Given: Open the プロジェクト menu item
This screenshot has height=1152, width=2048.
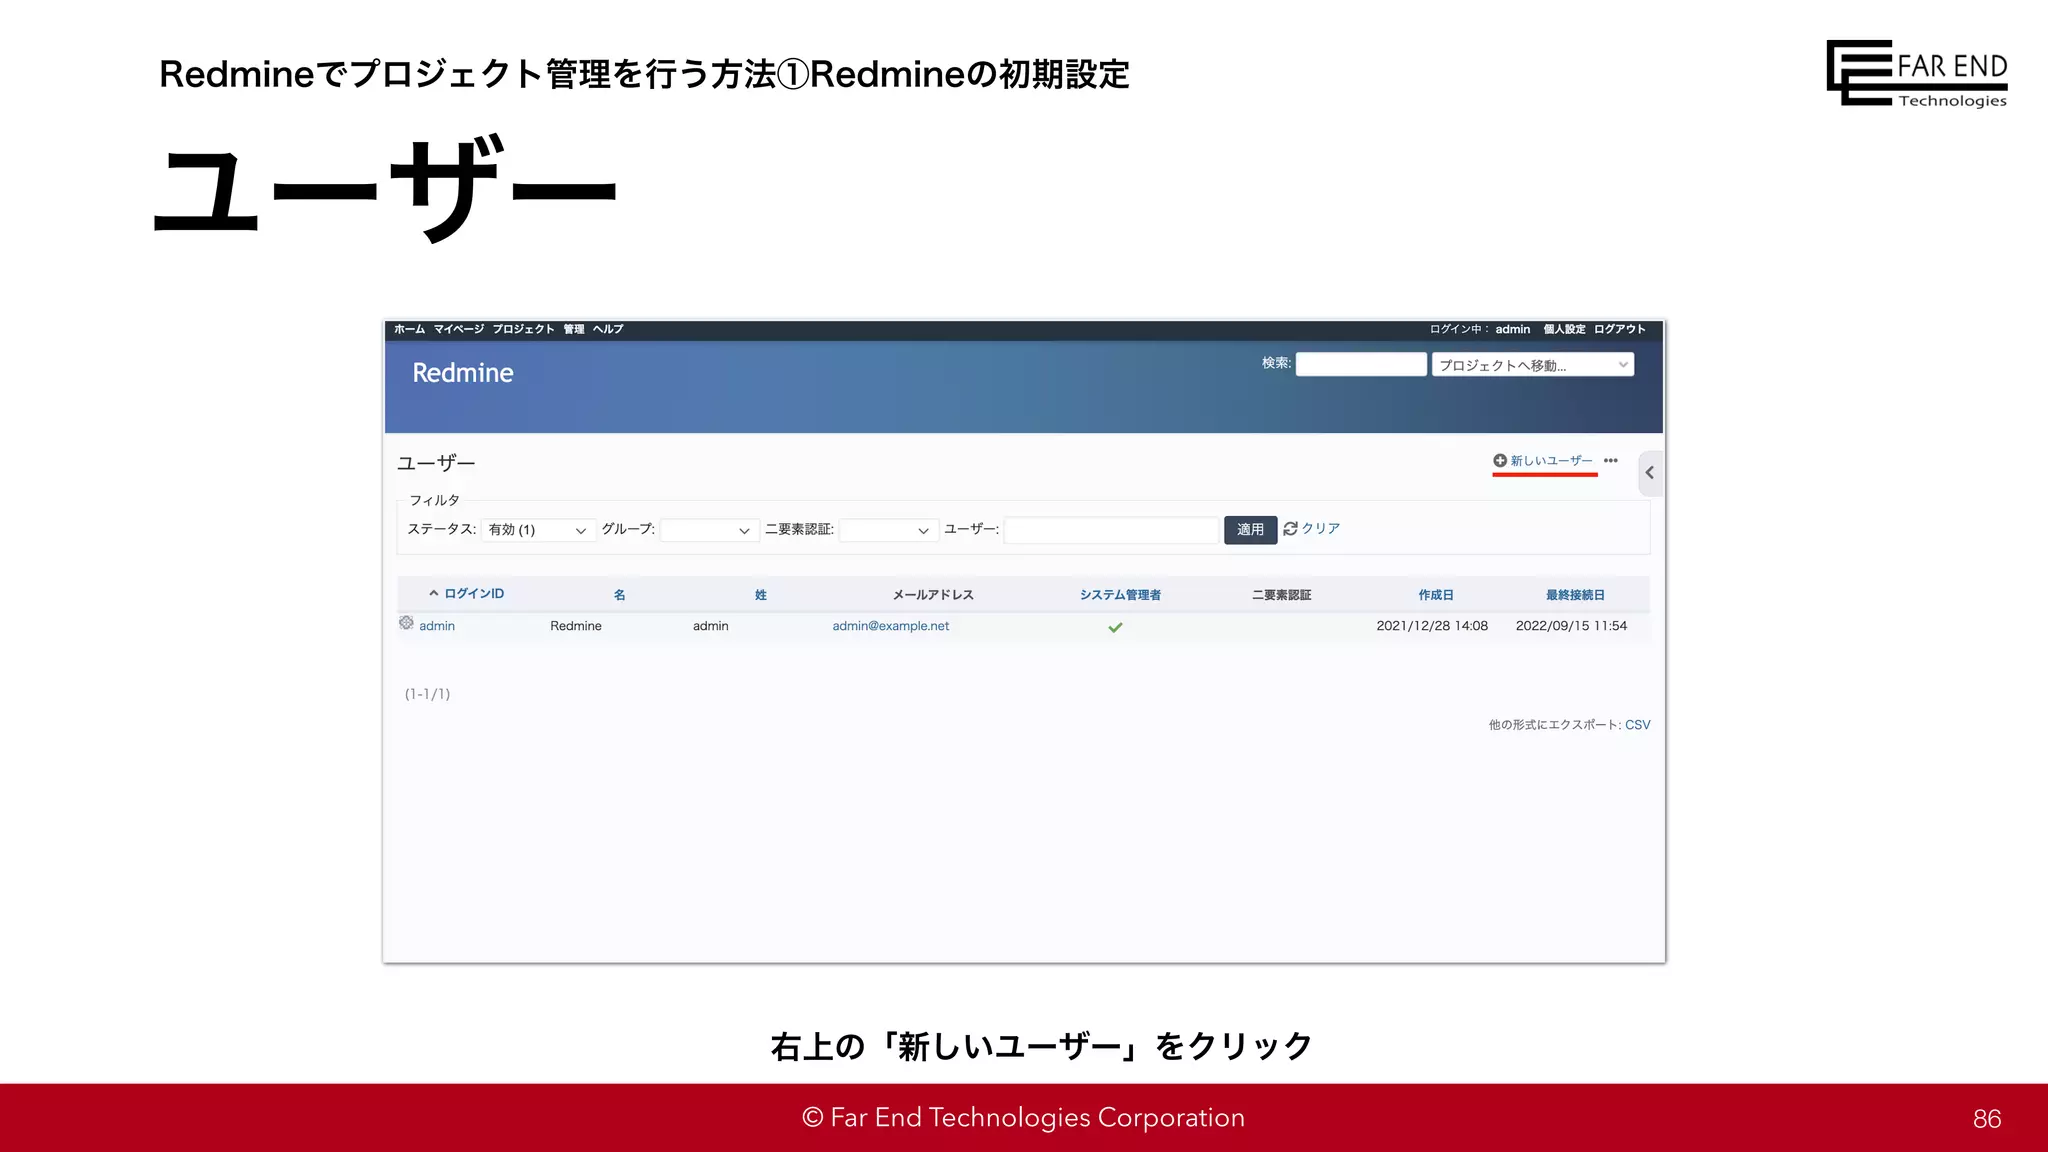Looking at the screenshot, I should tap(523, 329).
